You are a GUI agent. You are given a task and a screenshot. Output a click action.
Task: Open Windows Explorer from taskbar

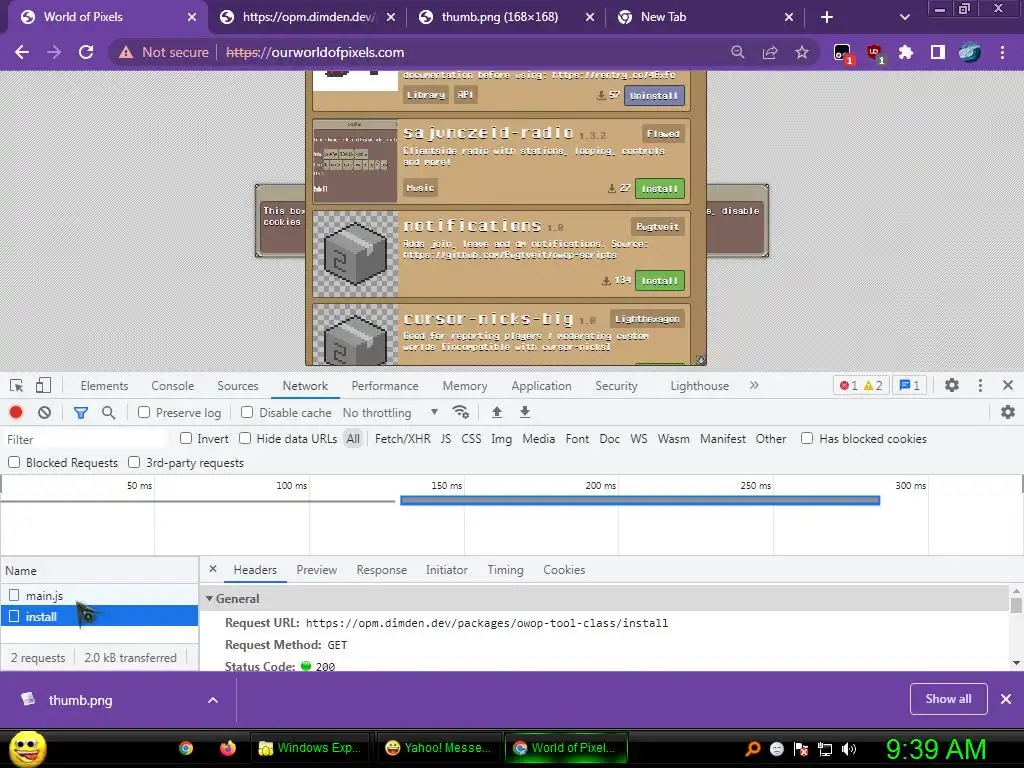click(x=310, y=748)
